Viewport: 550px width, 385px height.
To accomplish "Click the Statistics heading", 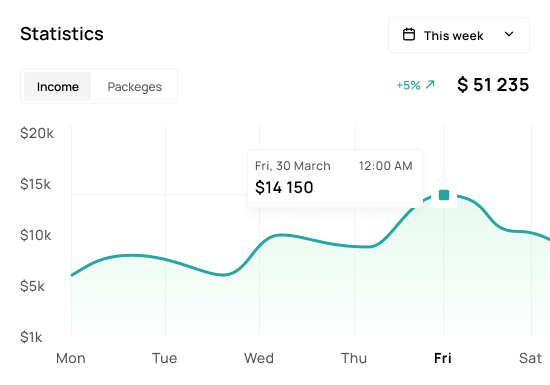I will click(62, 34).
